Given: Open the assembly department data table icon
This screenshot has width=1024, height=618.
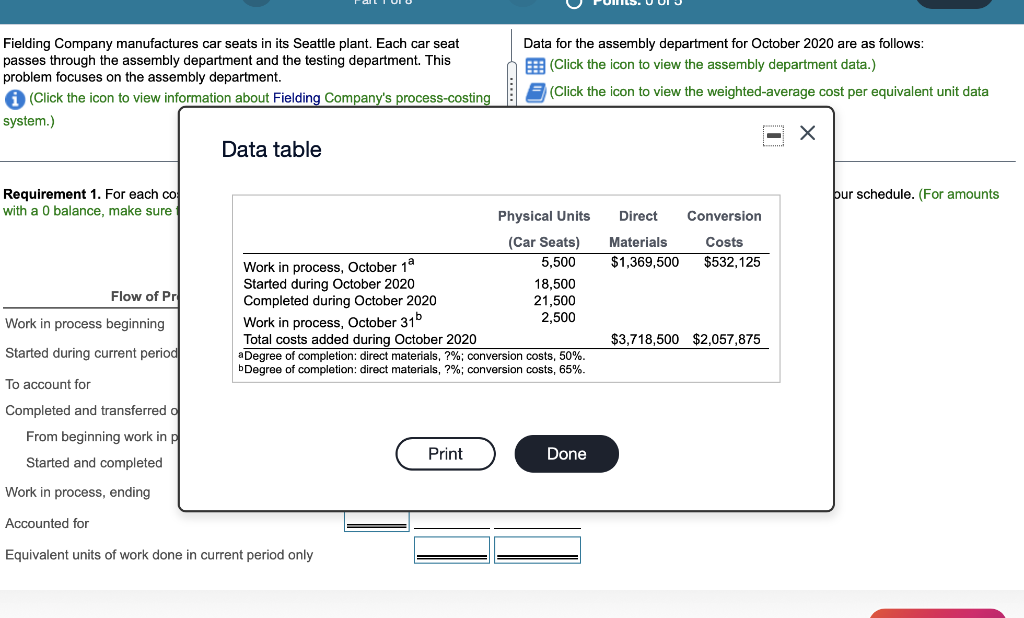Looking at the screenshot, I should point(535,66).
